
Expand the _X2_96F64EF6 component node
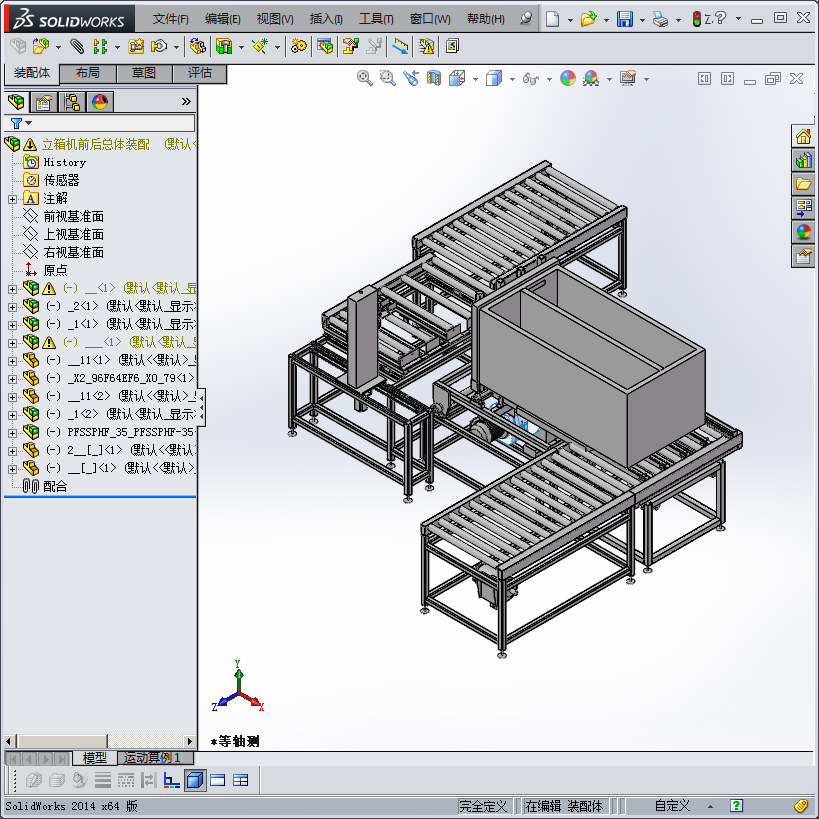[x=12, y=379]
